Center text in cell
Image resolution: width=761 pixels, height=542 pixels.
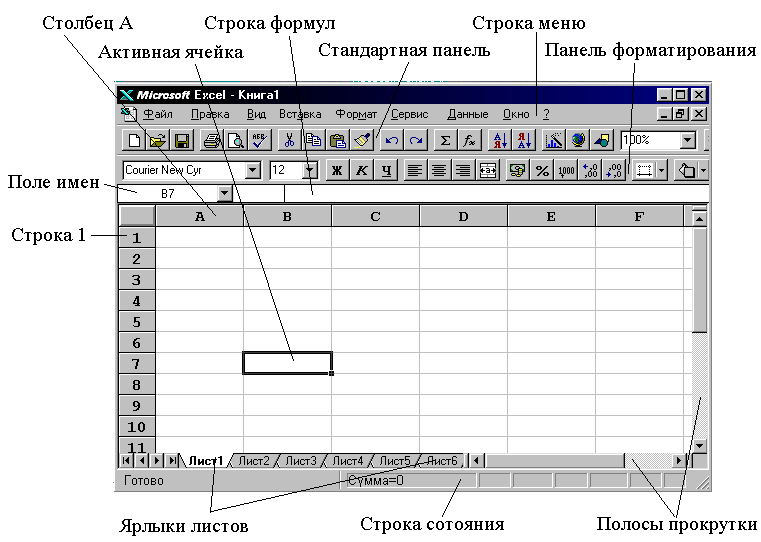439,170
